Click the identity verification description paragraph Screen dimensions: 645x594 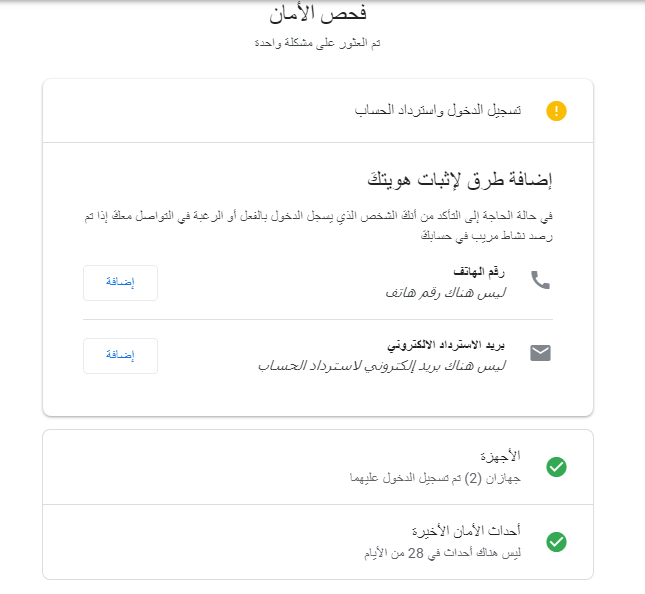tap(318, 225)
